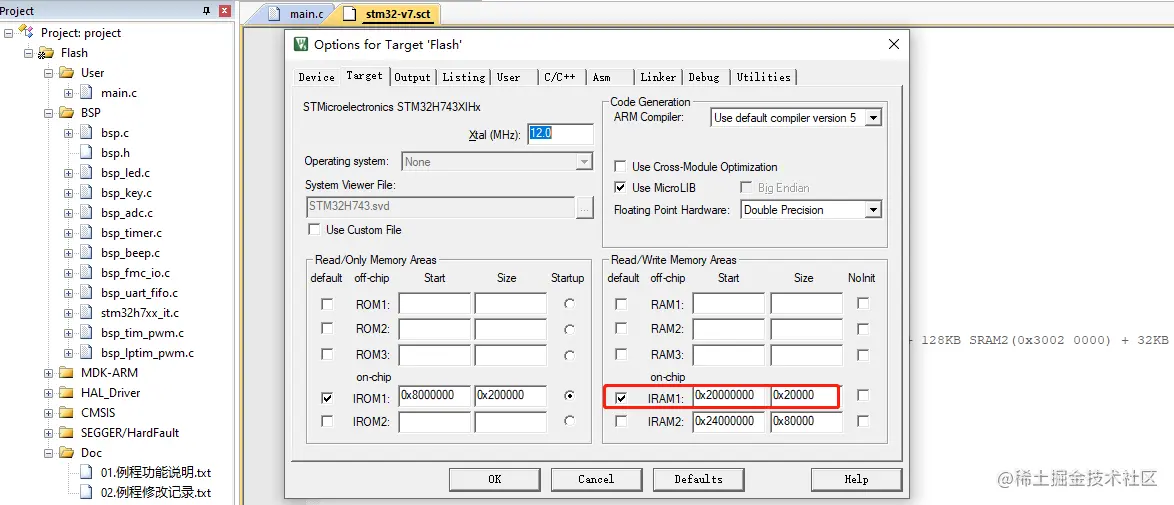This screenshot has width=1174, height=505.
Task: Expand the CMSIS group
Action: coord(49,413)
